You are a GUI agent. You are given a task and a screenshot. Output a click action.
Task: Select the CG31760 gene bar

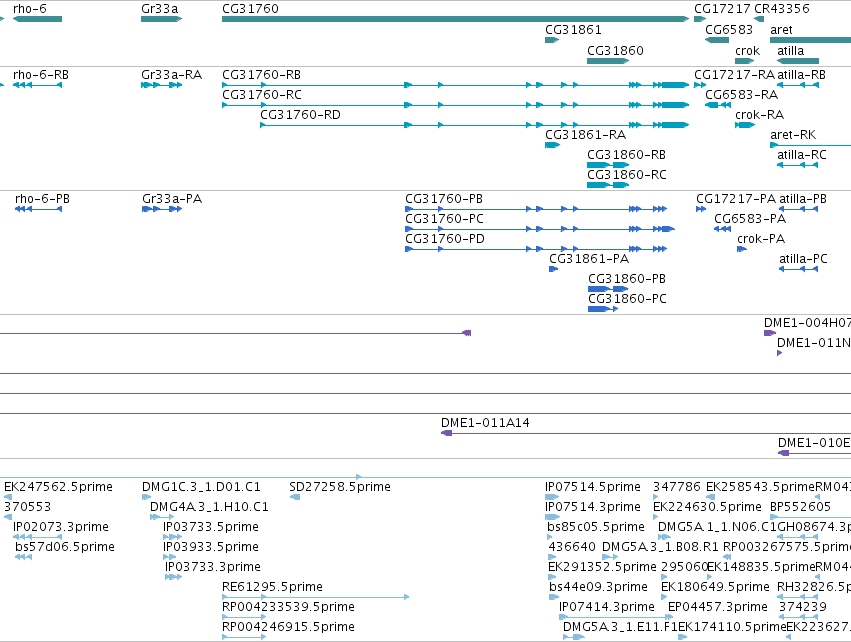[455, 19]
